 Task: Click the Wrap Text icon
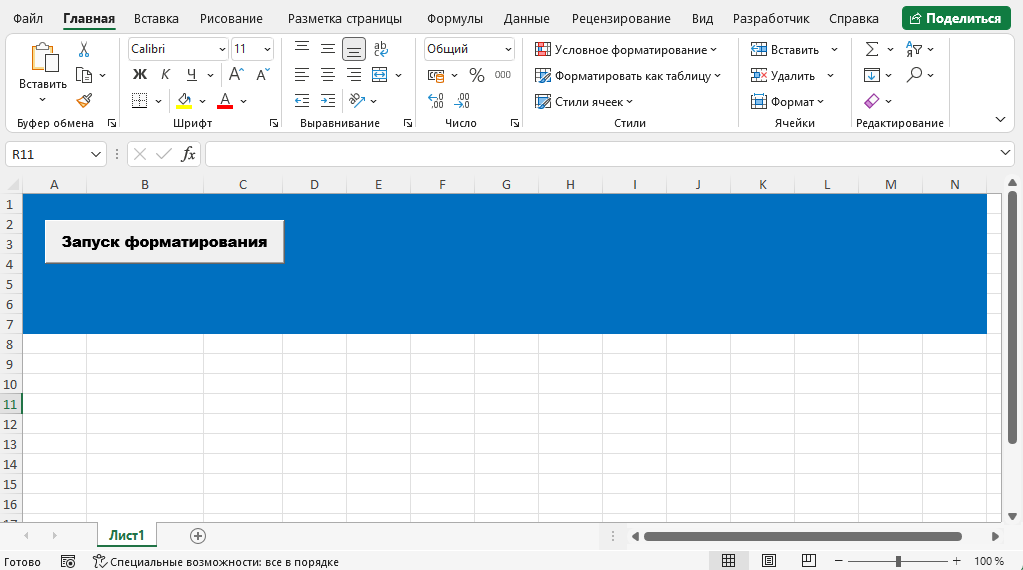(x=380, y=49)
